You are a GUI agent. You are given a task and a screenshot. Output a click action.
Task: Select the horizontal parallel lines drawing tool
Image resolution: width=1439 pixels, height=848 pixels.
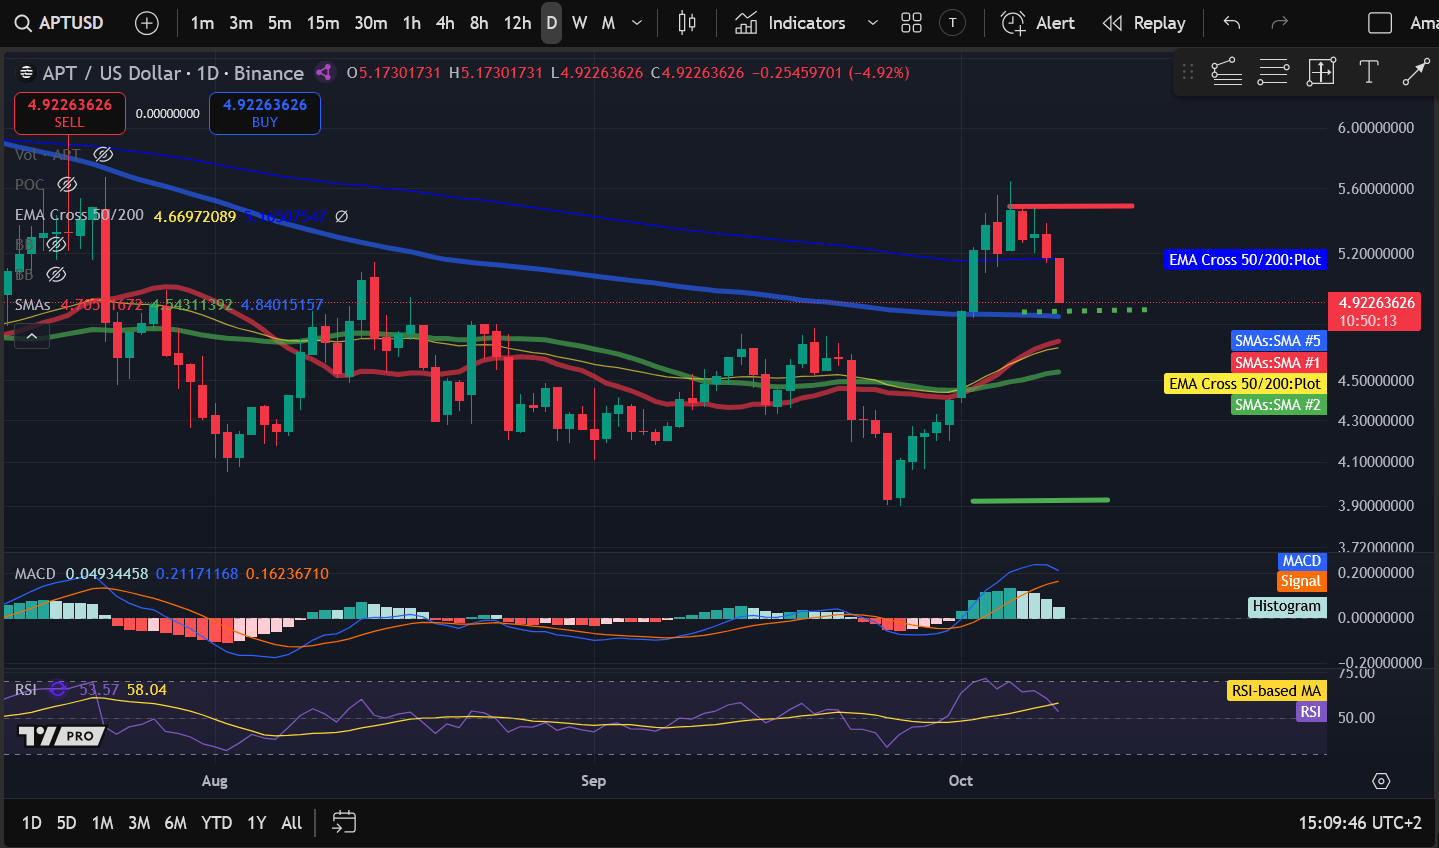coord(1273,72)
